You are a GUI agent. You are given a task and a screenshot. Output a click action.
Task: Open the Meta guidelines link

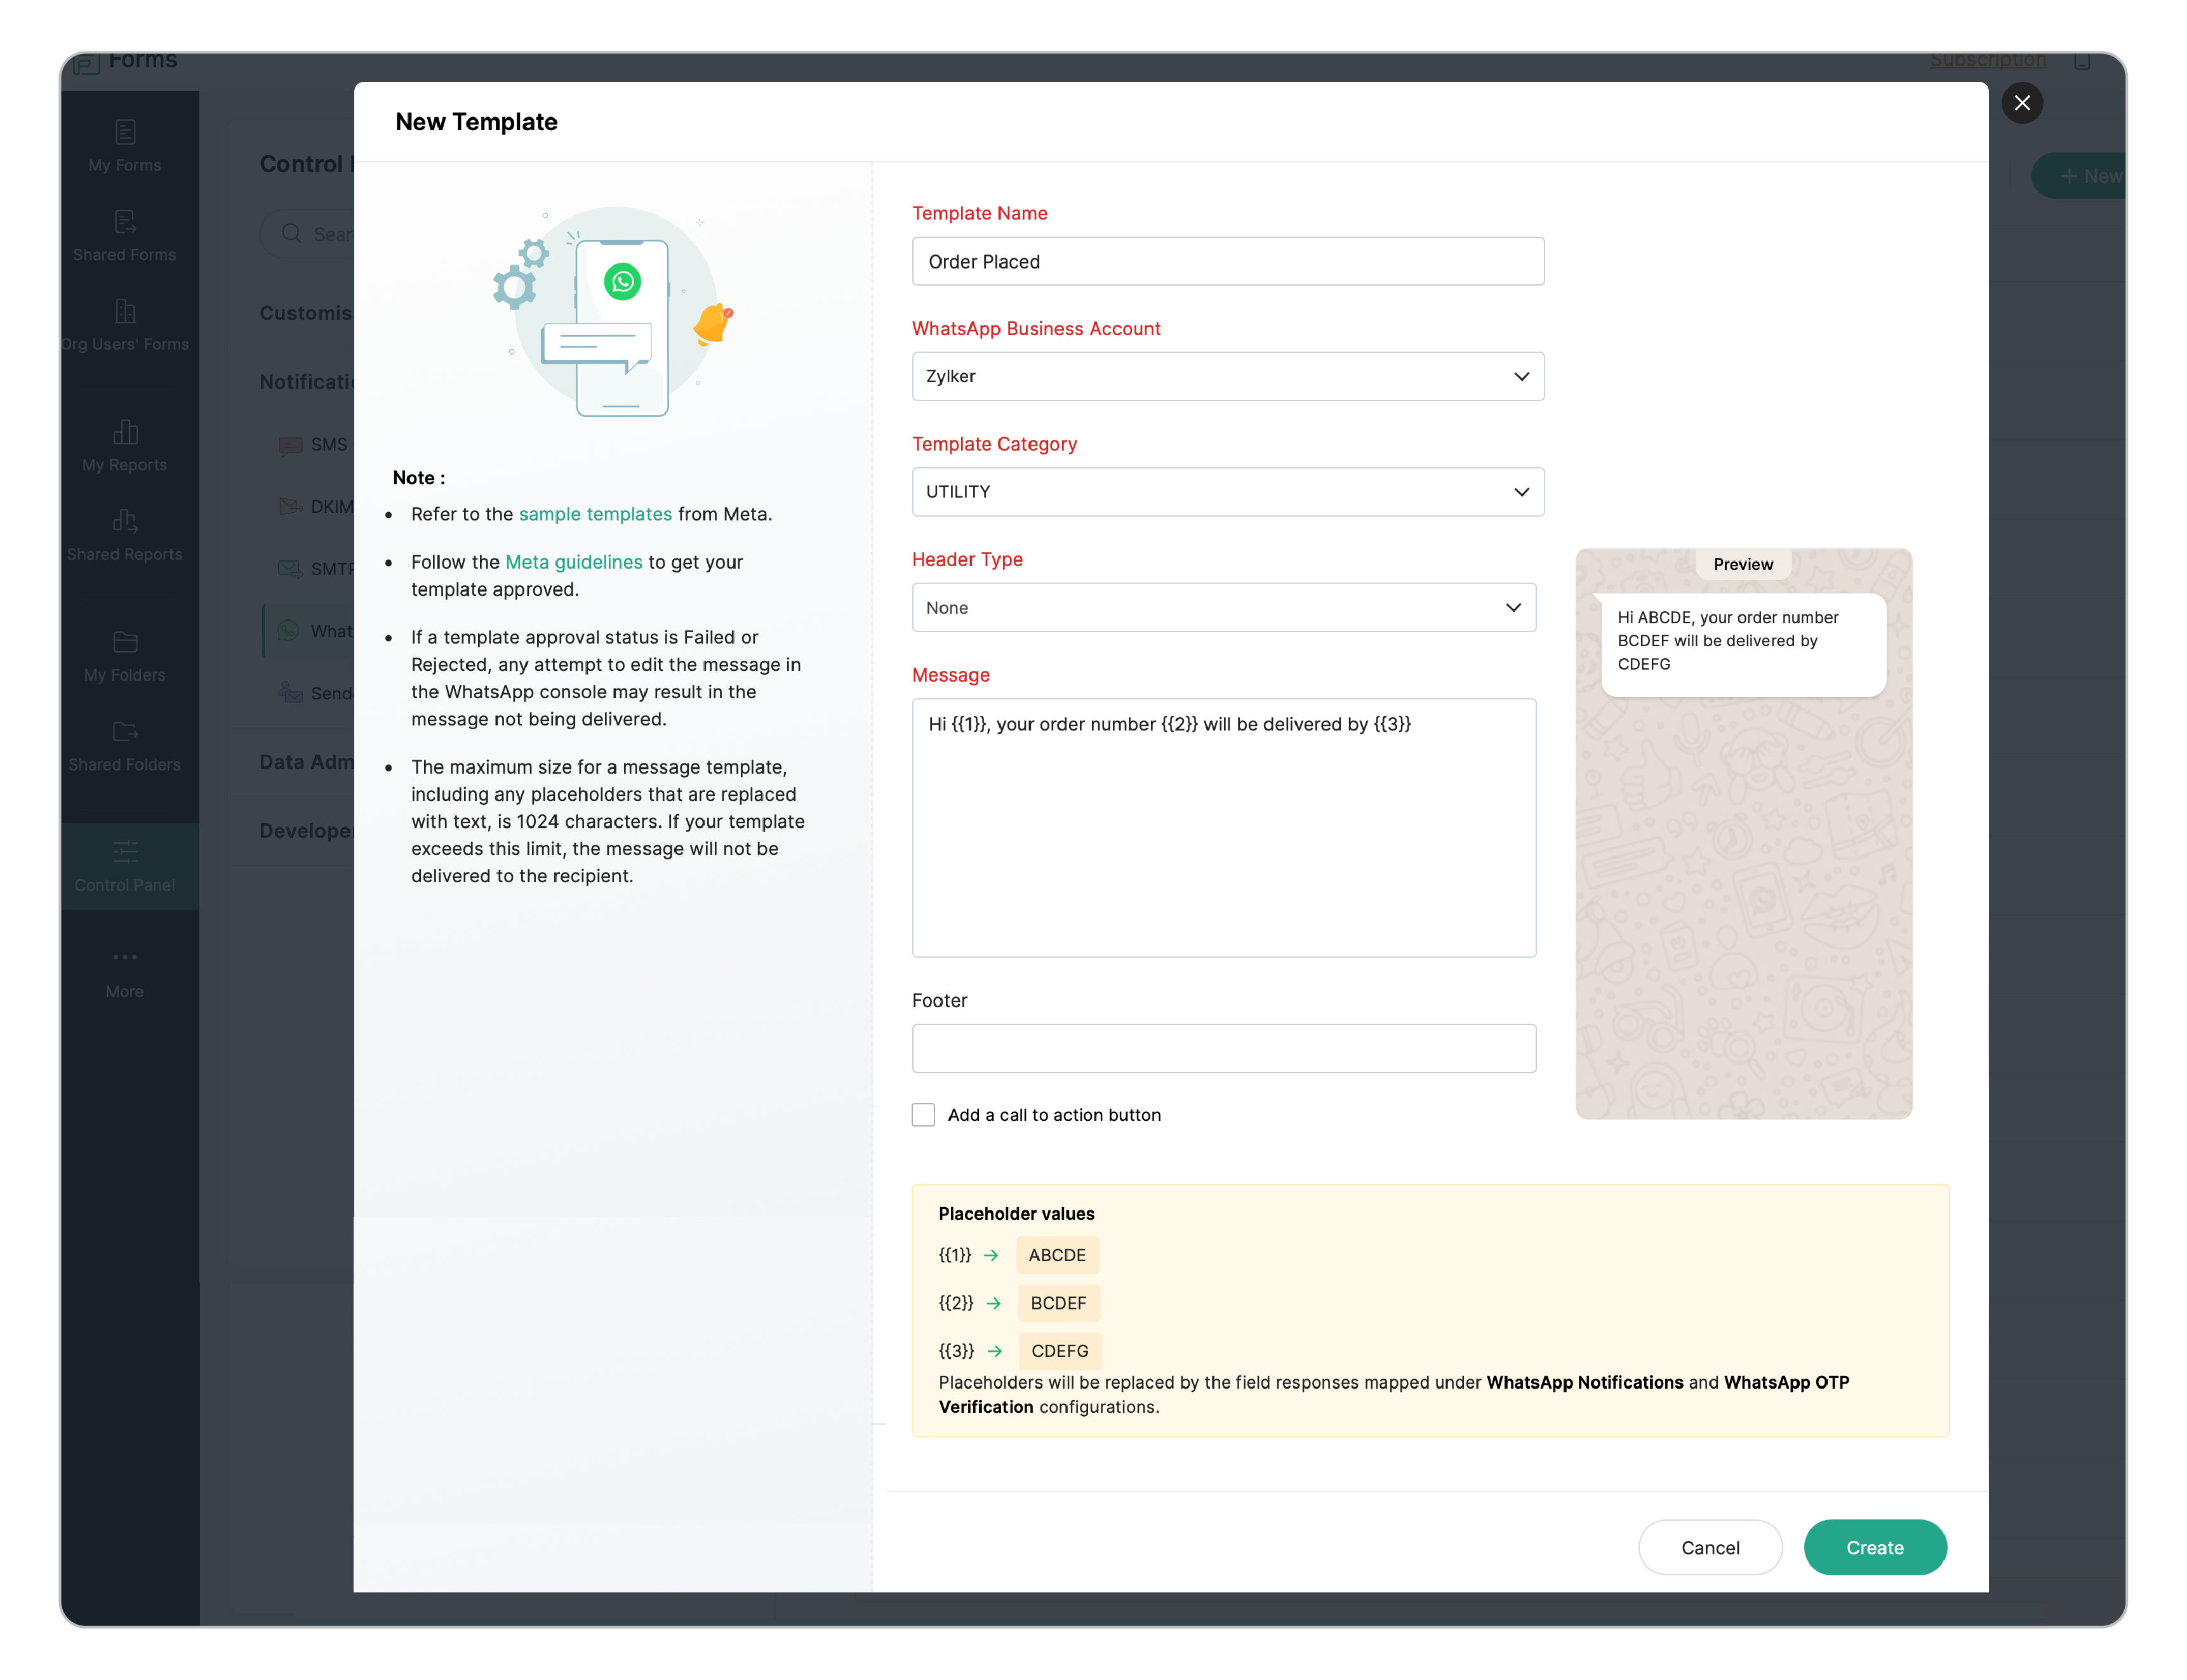(x=573, y=562)
